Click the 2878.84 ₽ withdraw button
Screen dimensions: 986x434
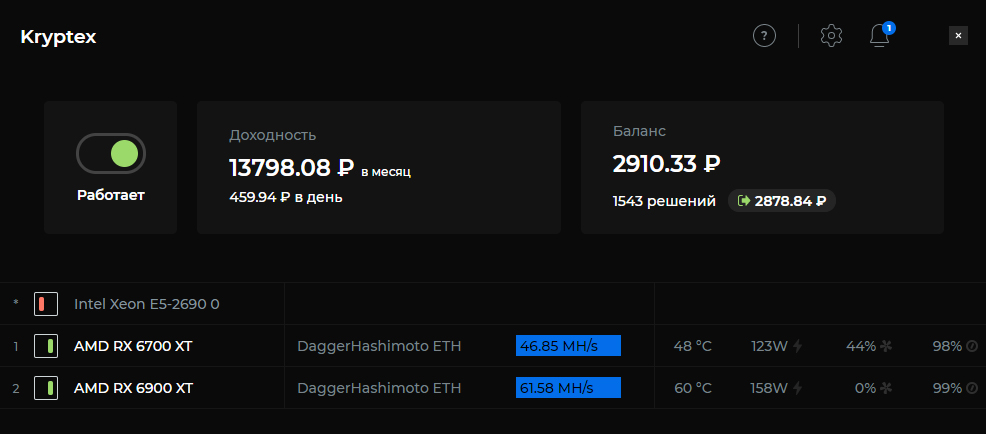click(x=782, y=201)
